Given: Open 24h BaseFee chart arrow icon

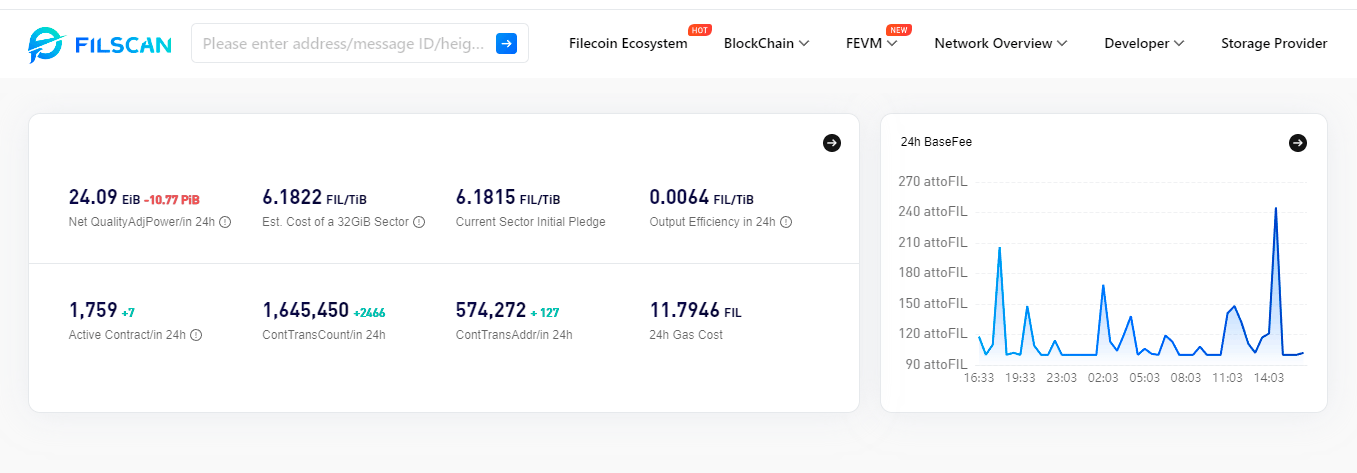Looking at the screenshot, I should click(x=1298, y=143).
